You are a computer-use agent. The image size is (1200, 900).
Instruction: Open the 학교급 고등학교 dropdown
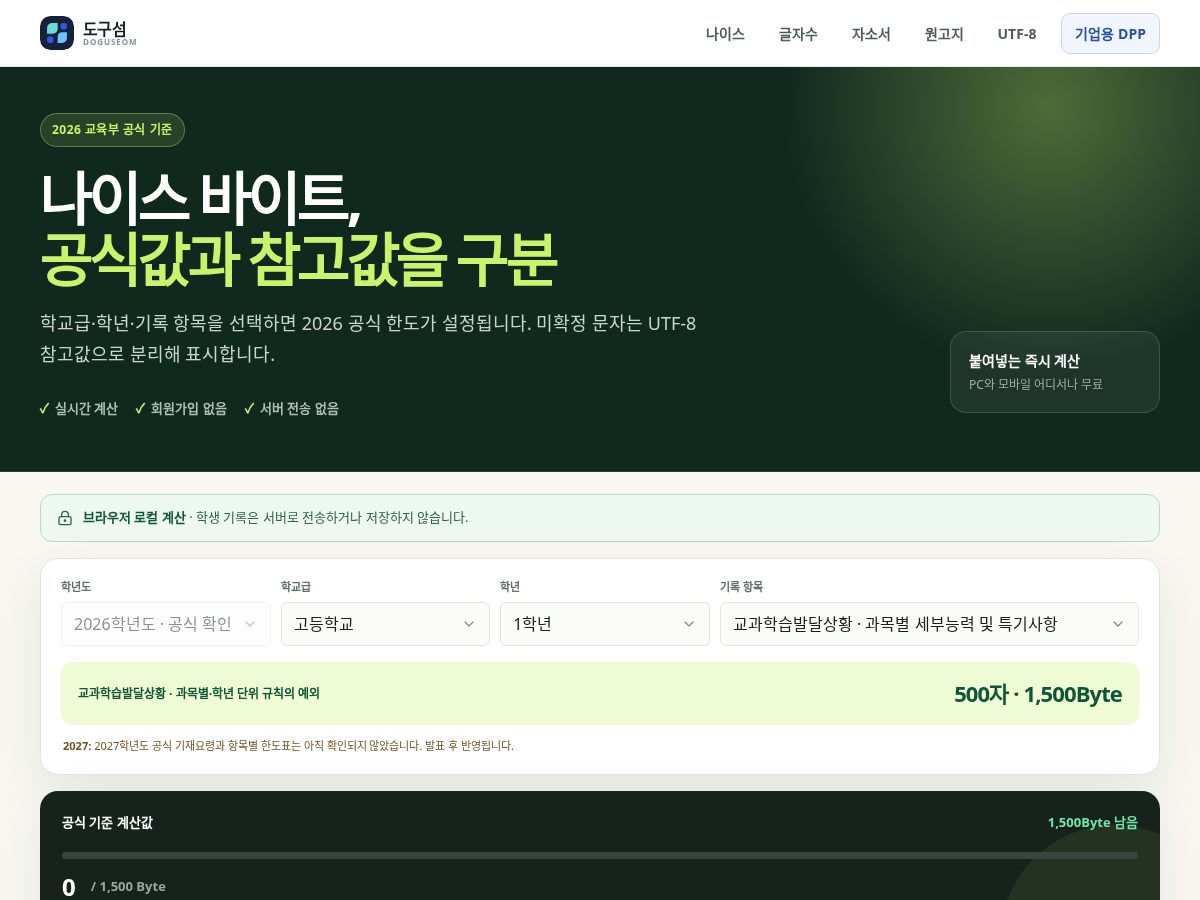[x=385, y=624]
